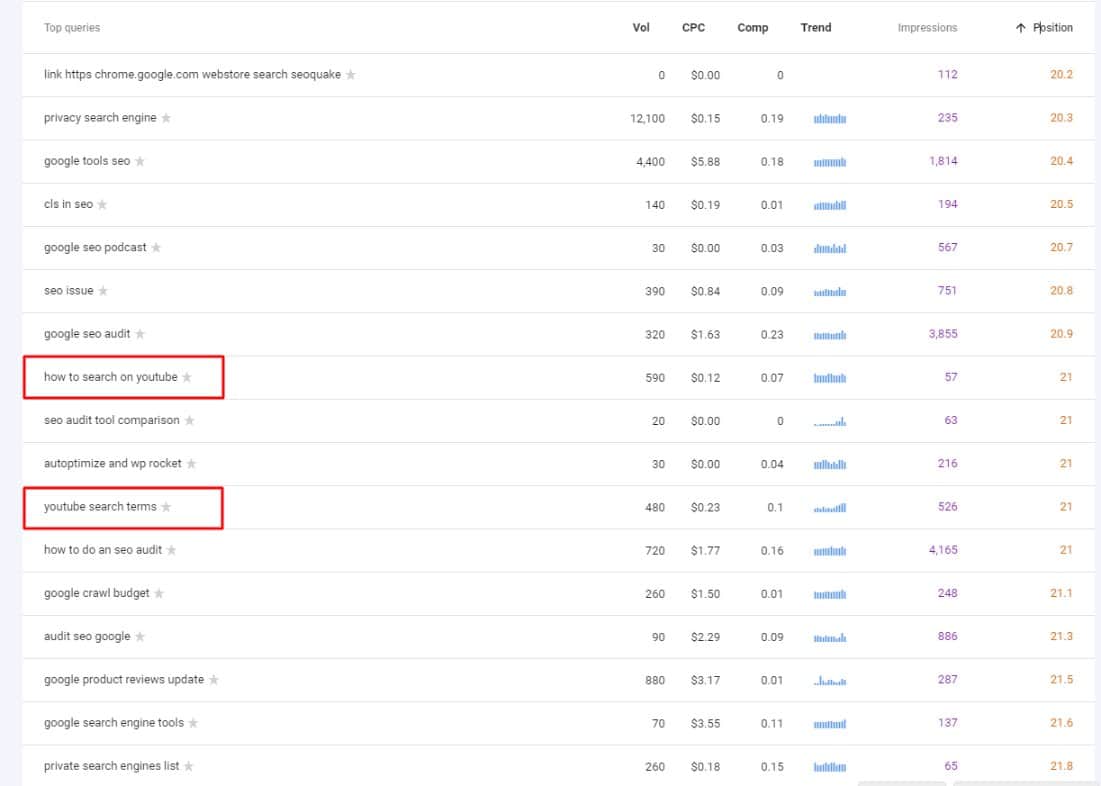1101x786 pixels.
Task: Sort the table by the CPC column header
Action: tap(693, 27)
